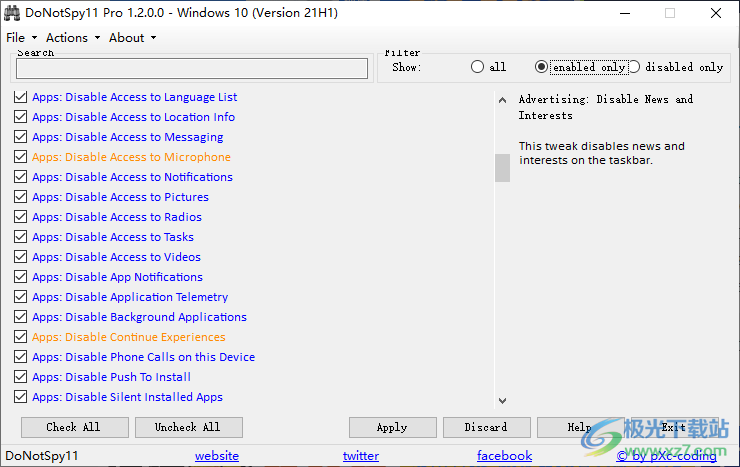Uncheck Disable Access to Location Info
Viewport: 740px width, 467px height.
tap(20, 117)
